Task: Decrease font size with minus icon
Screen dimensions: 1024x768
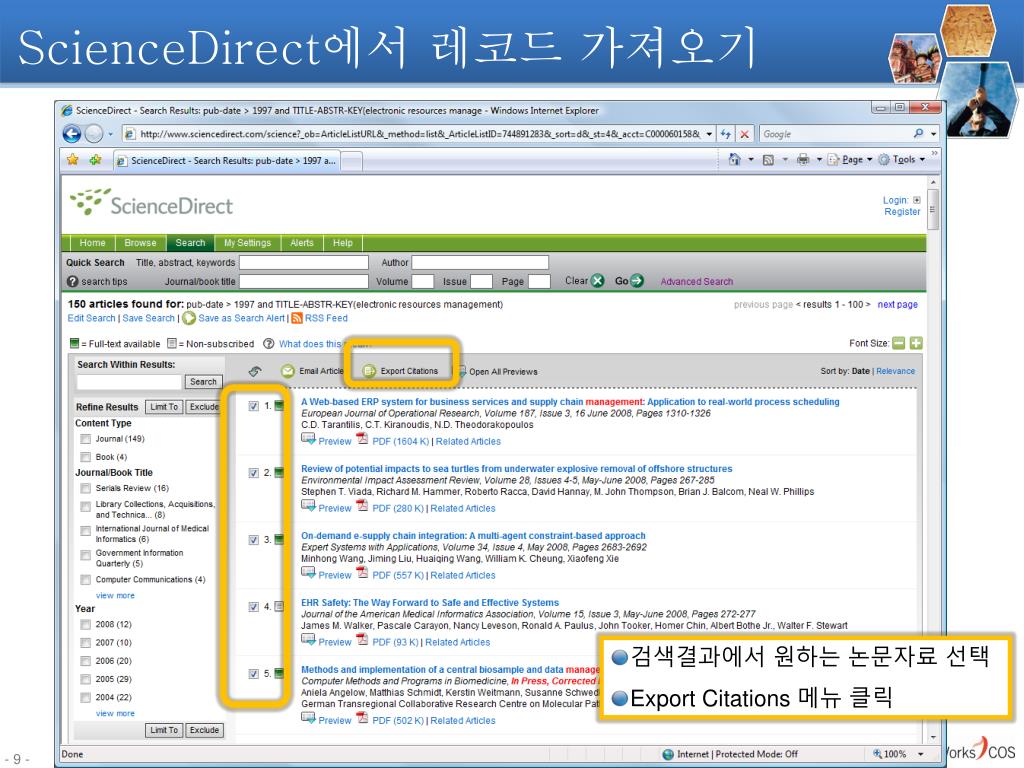Action: pyautogui.click(x=899, y=343)
